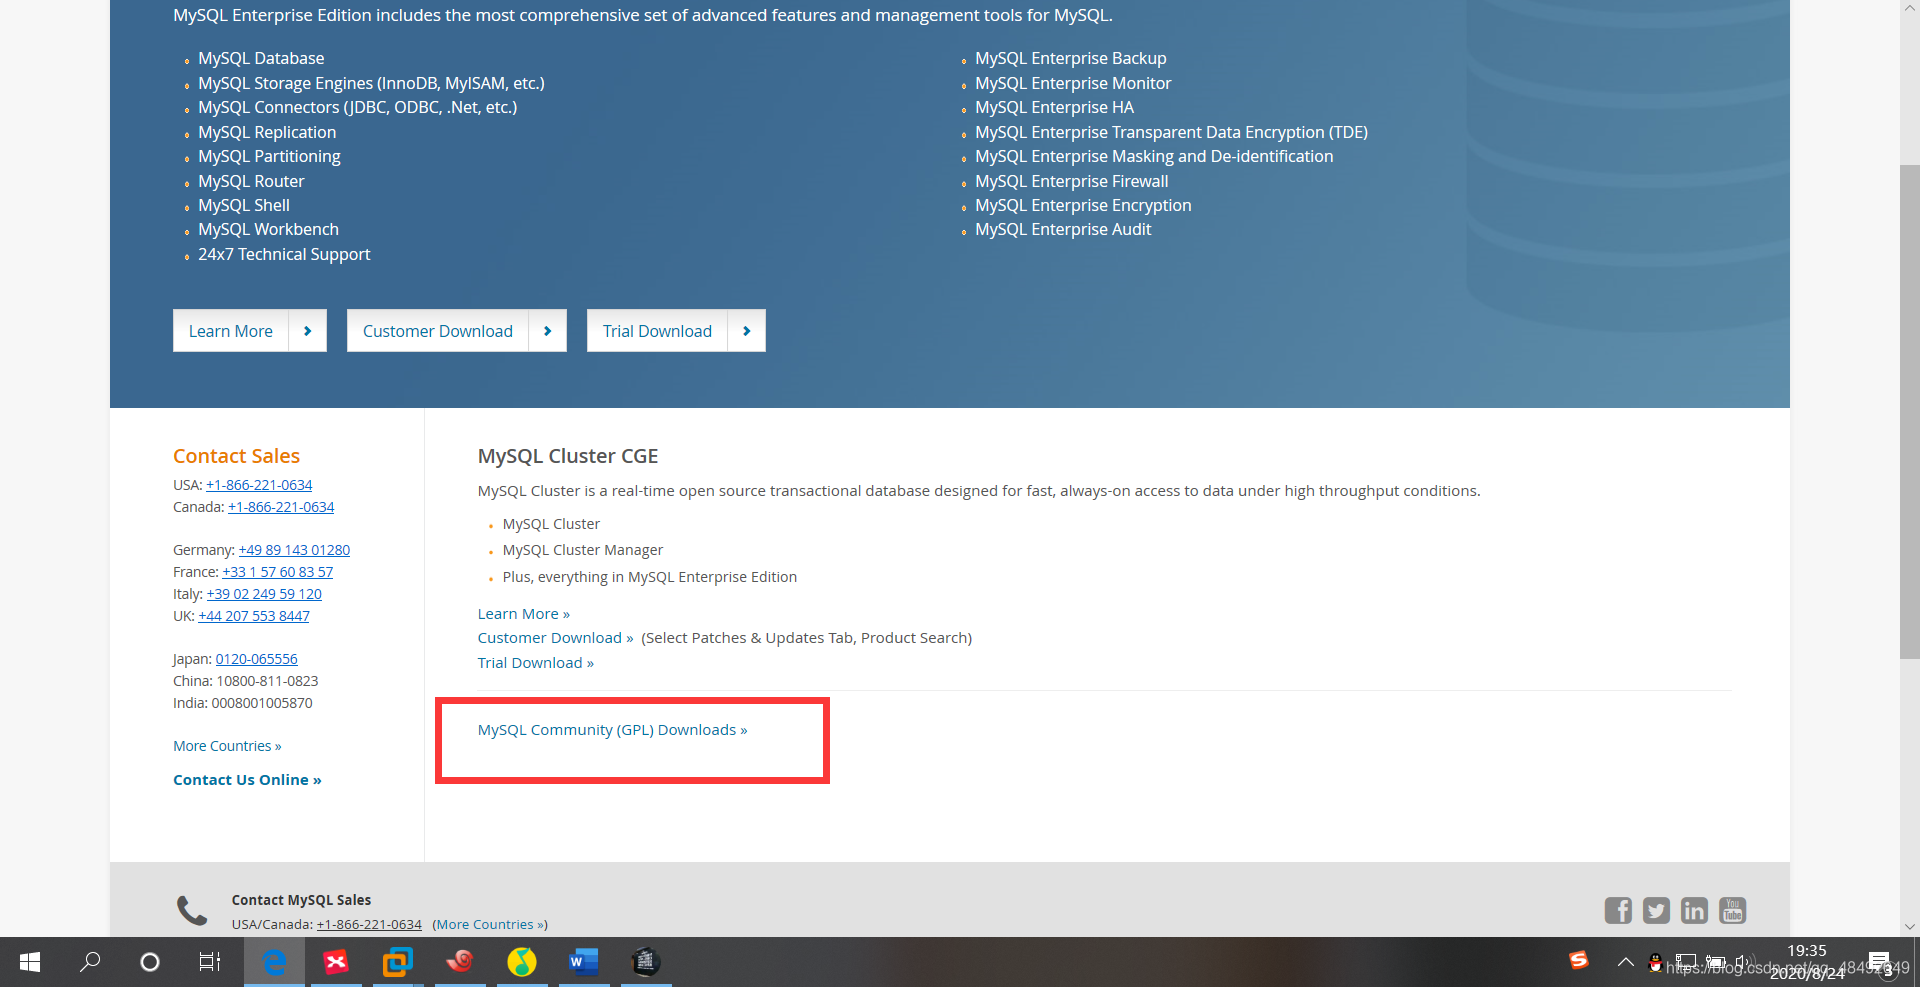Viewport: 1920px width, 987px height.
Task: Call Canada sales phone number
Action: tap(281, 507)
